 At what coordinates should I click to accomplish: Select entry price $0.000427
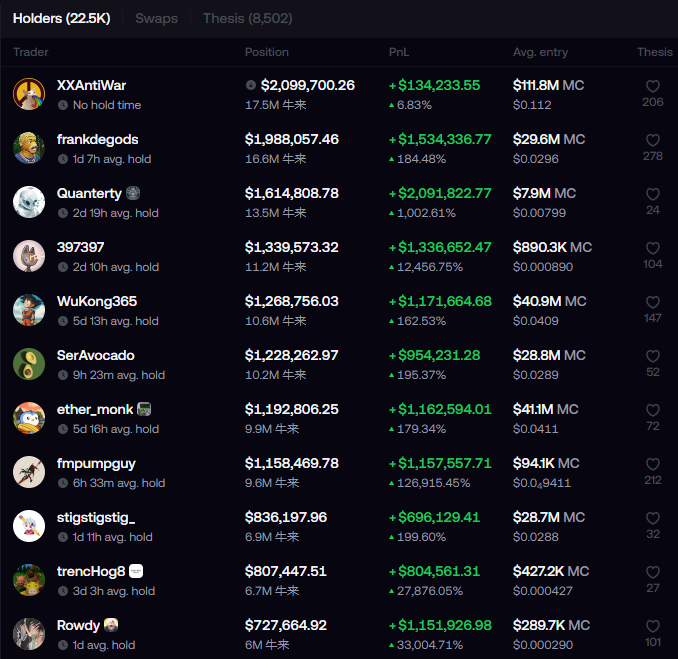click(543, 591)
